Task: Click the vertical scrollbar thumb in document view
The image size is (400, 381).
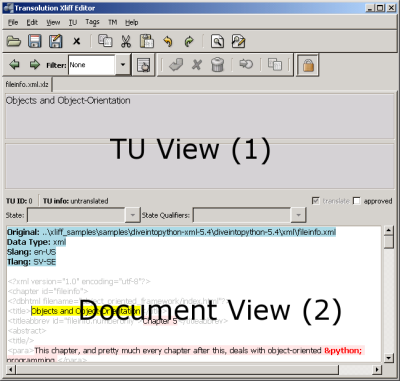Action: pyautogui.click(x=389, y=241)
